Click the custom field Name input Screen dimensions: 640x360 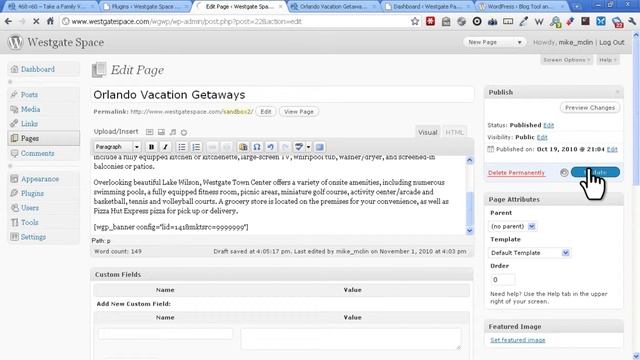(x=165, y=333)
